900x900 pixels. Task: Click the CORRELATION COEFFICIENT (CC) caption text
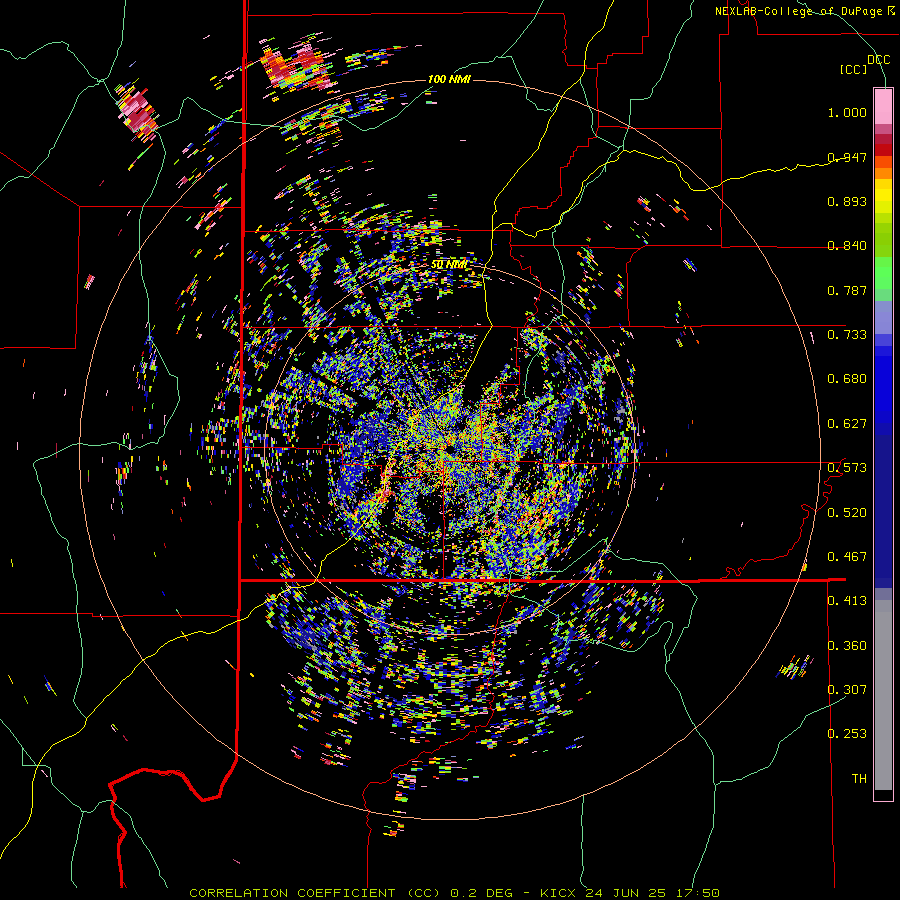(315, 893)
